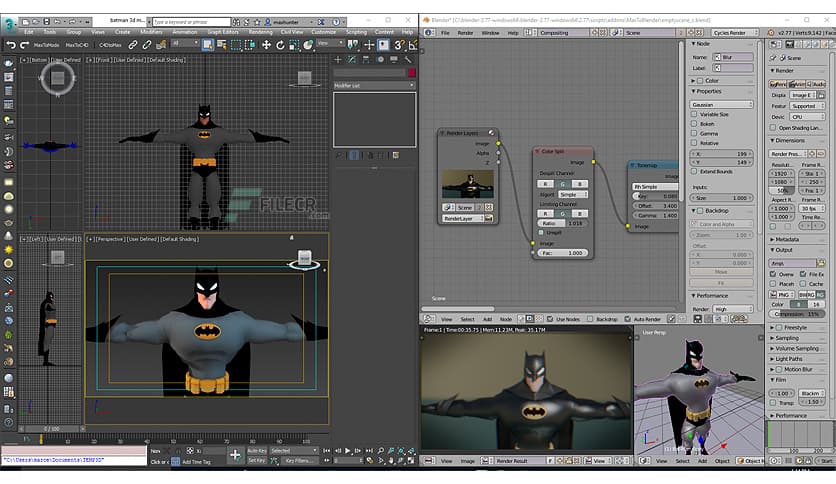The image size is (836, 484).
Task: Click the ViewCube in the Perspective viewport
Action: point(304,259)
